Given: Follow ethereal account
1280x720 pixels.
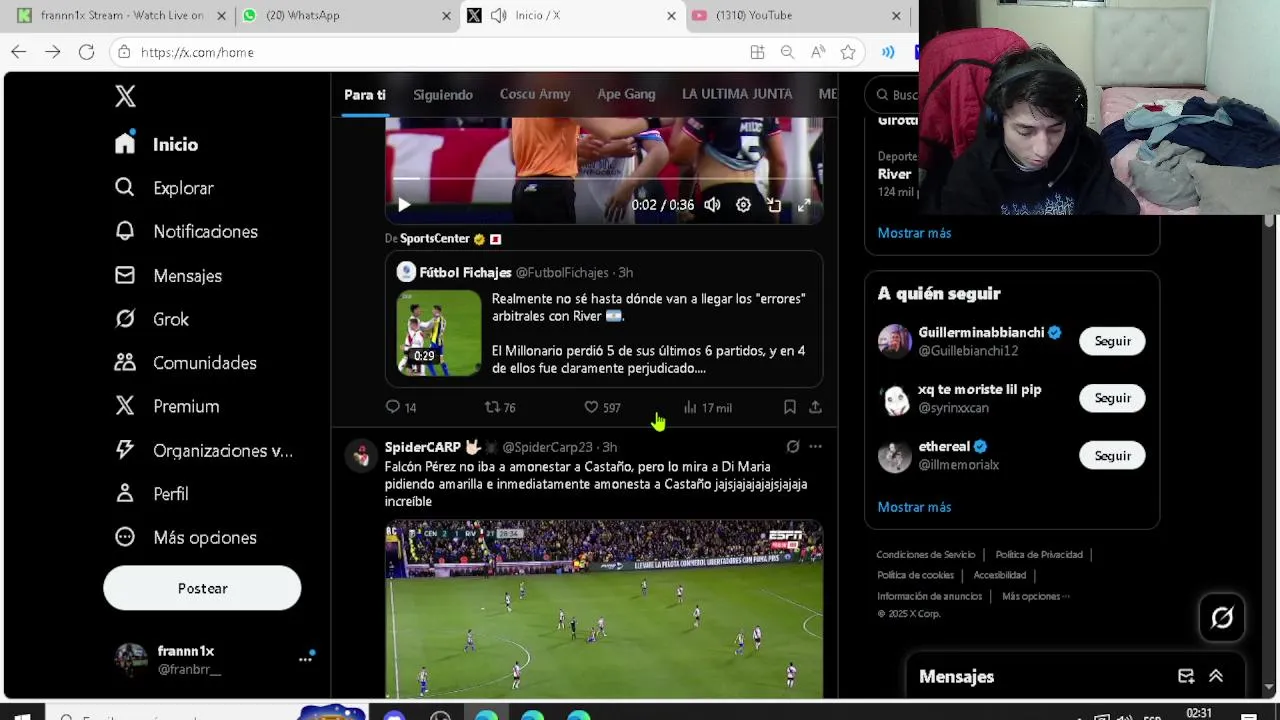Looking at the screenshot, I should [x=1112, y=455].
